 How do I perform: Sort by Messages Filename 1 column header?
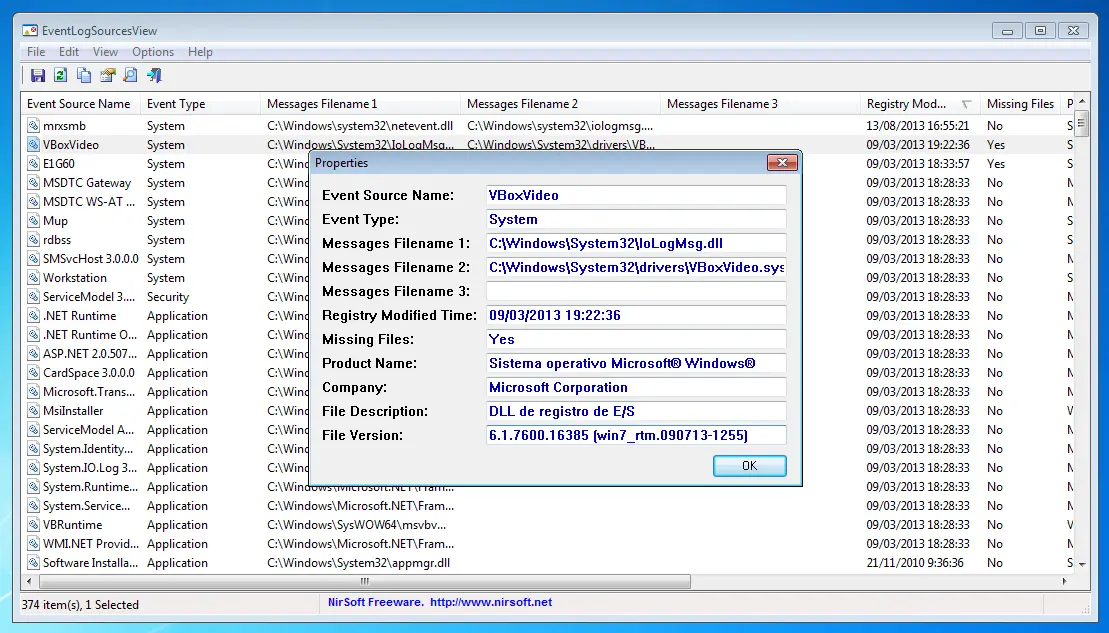click(x=361, y=104)
